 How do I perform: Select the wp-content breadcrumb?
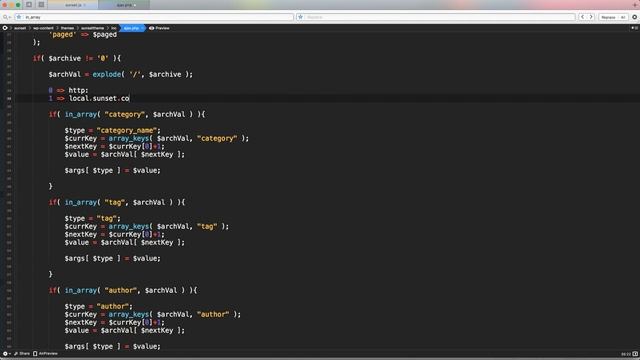coord(43,28)
